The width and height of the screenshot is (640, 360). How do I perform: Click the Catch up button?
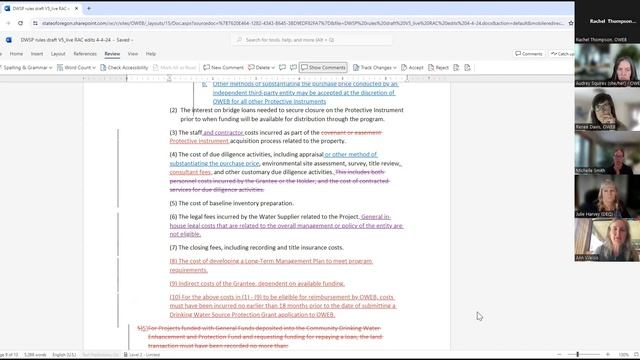click(561, 54)
